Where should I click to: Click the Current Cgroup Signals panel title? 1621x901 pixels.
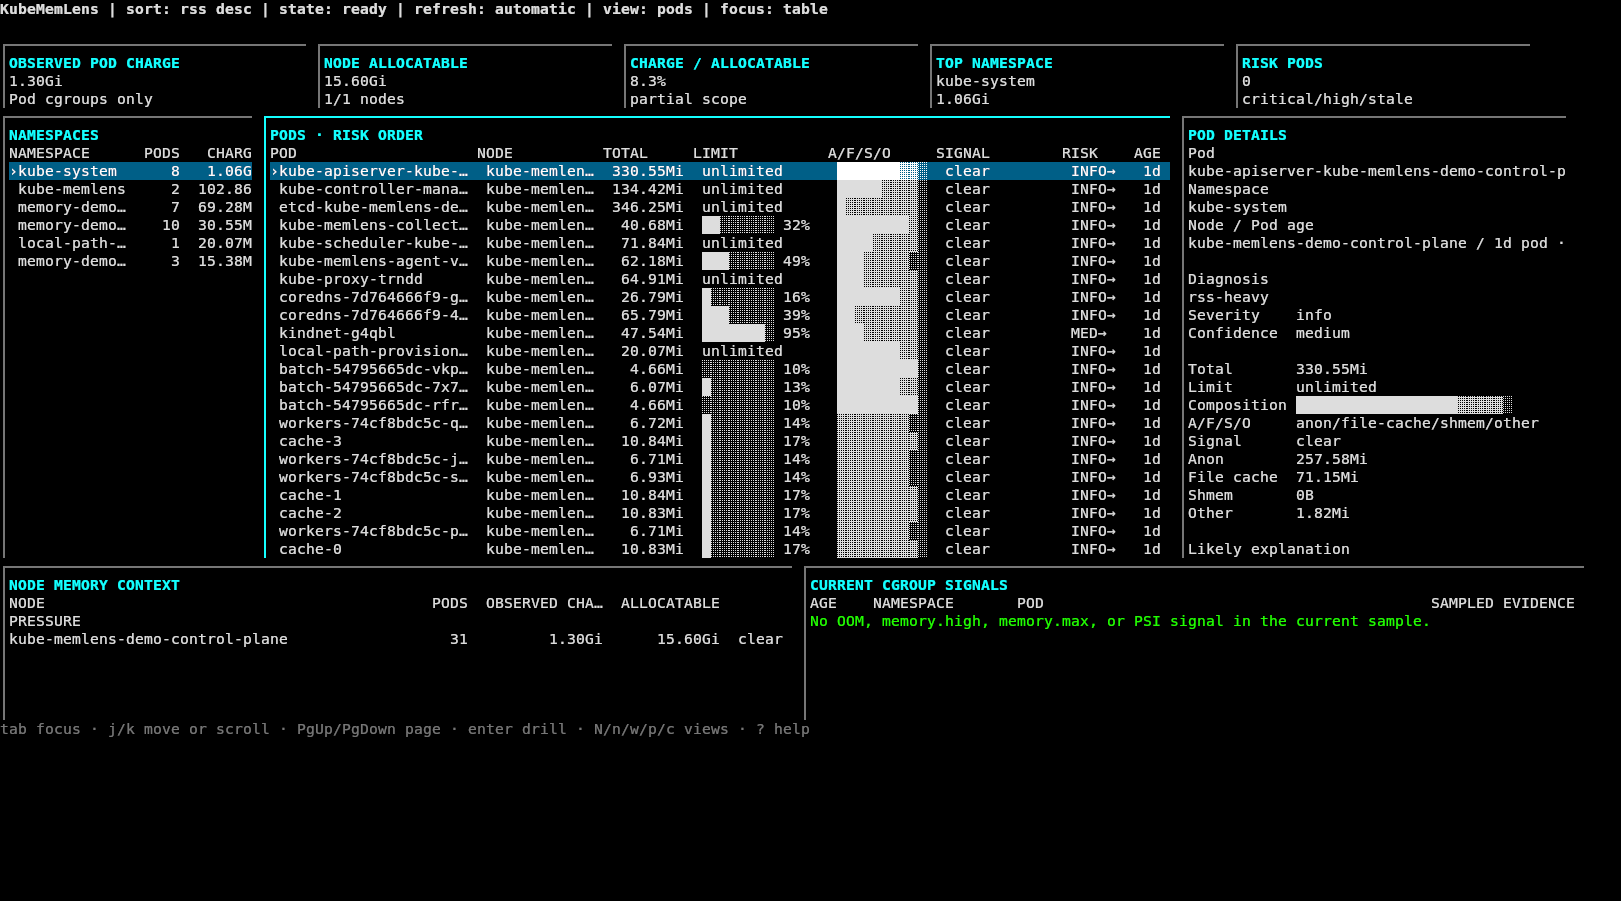tap(909, 585)
